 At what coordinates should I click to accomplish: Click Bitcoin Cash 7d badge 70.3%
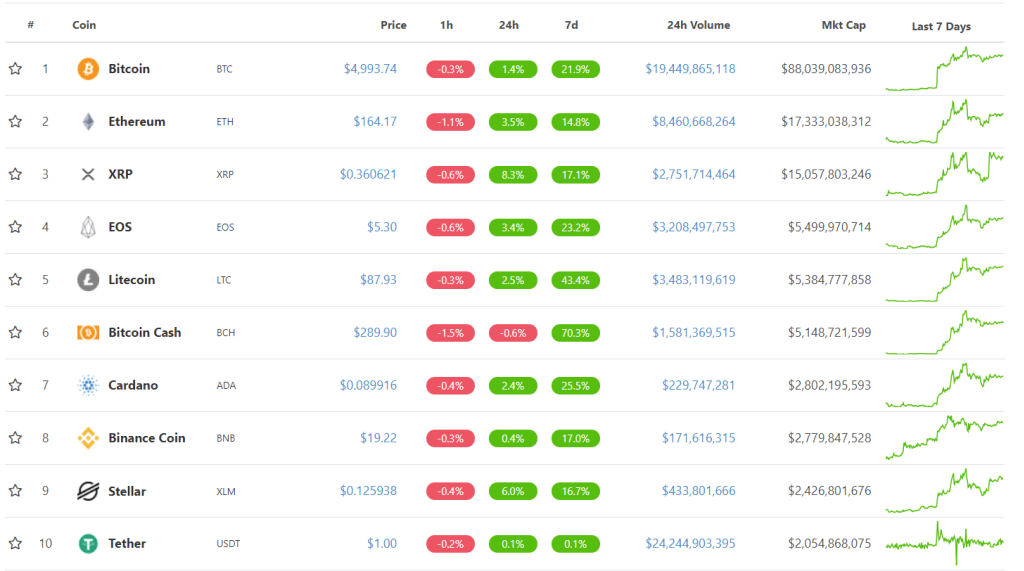575,333
